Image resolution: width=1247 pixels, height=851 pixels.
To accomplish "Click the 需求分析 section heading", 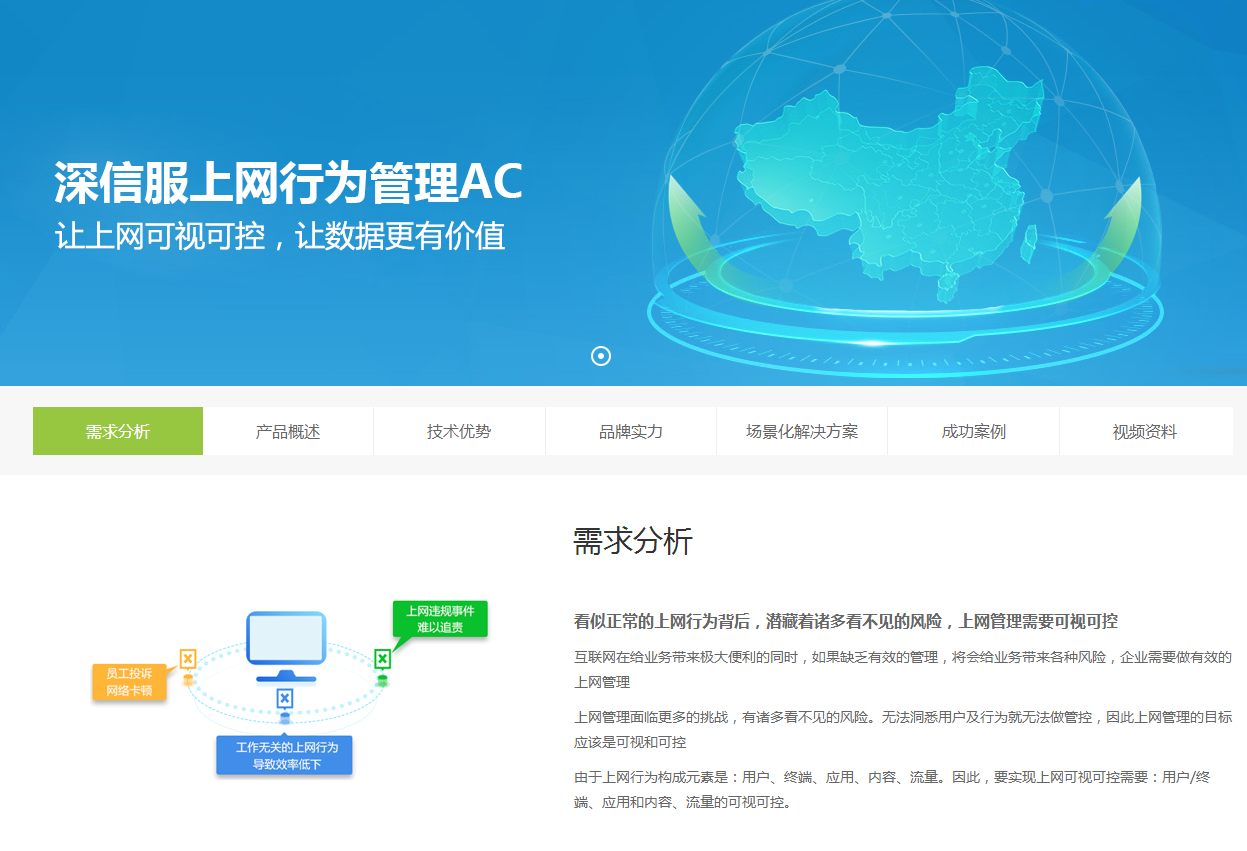I will click(633, 541).
